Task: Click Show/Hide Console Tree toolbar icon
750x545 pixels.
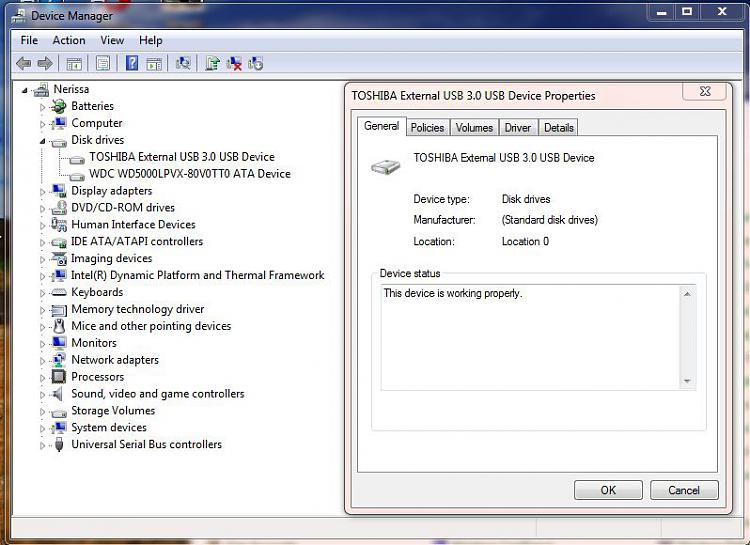Action: click(x=74, y=63)
